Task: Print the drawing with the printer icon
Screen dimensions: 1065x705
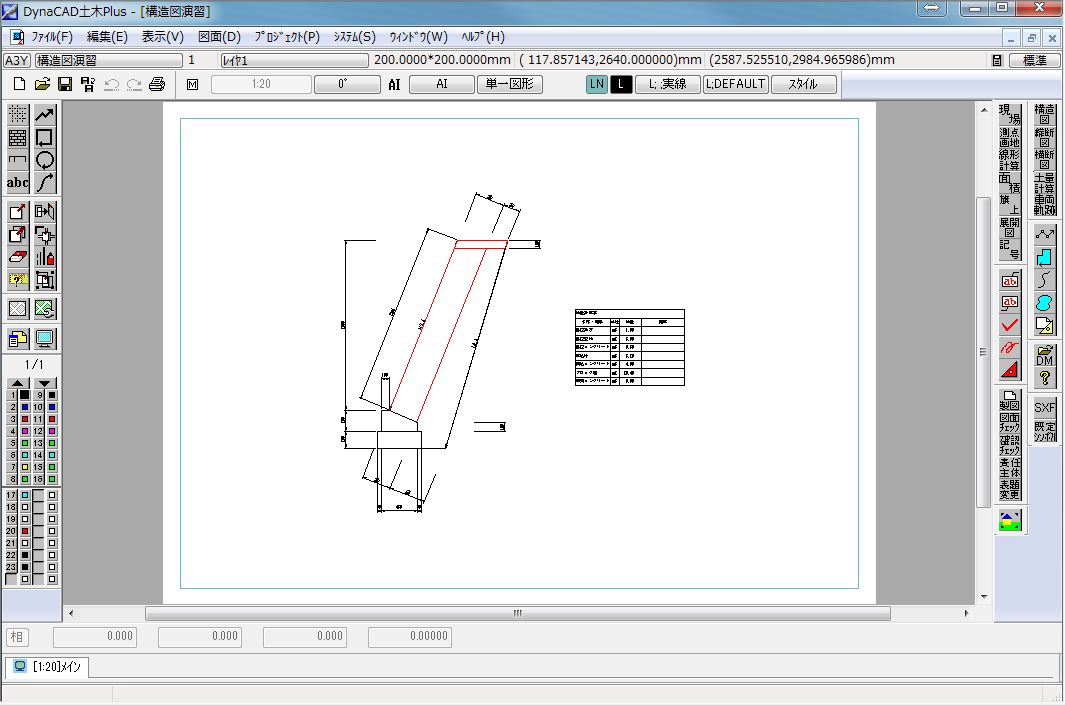Action: [157, 84]
